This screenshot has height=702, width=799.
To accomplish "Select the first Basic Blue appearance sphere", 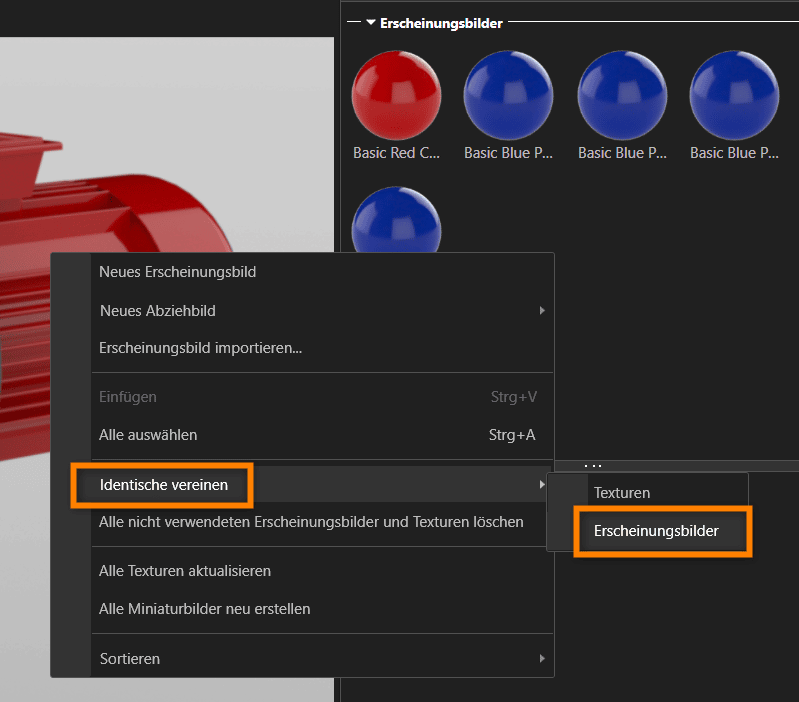I will (x=508, y=95).
